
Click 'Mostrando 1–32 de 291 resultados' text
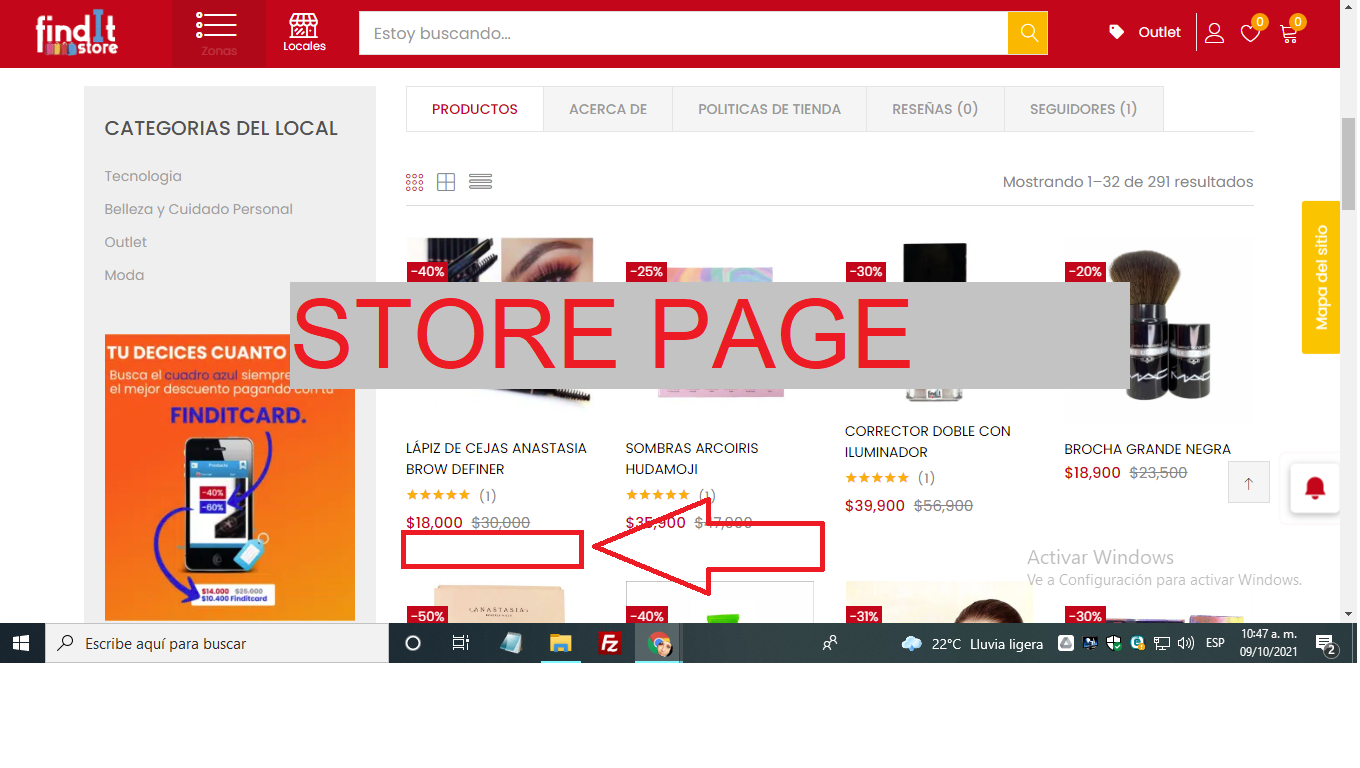[1128, 182]
